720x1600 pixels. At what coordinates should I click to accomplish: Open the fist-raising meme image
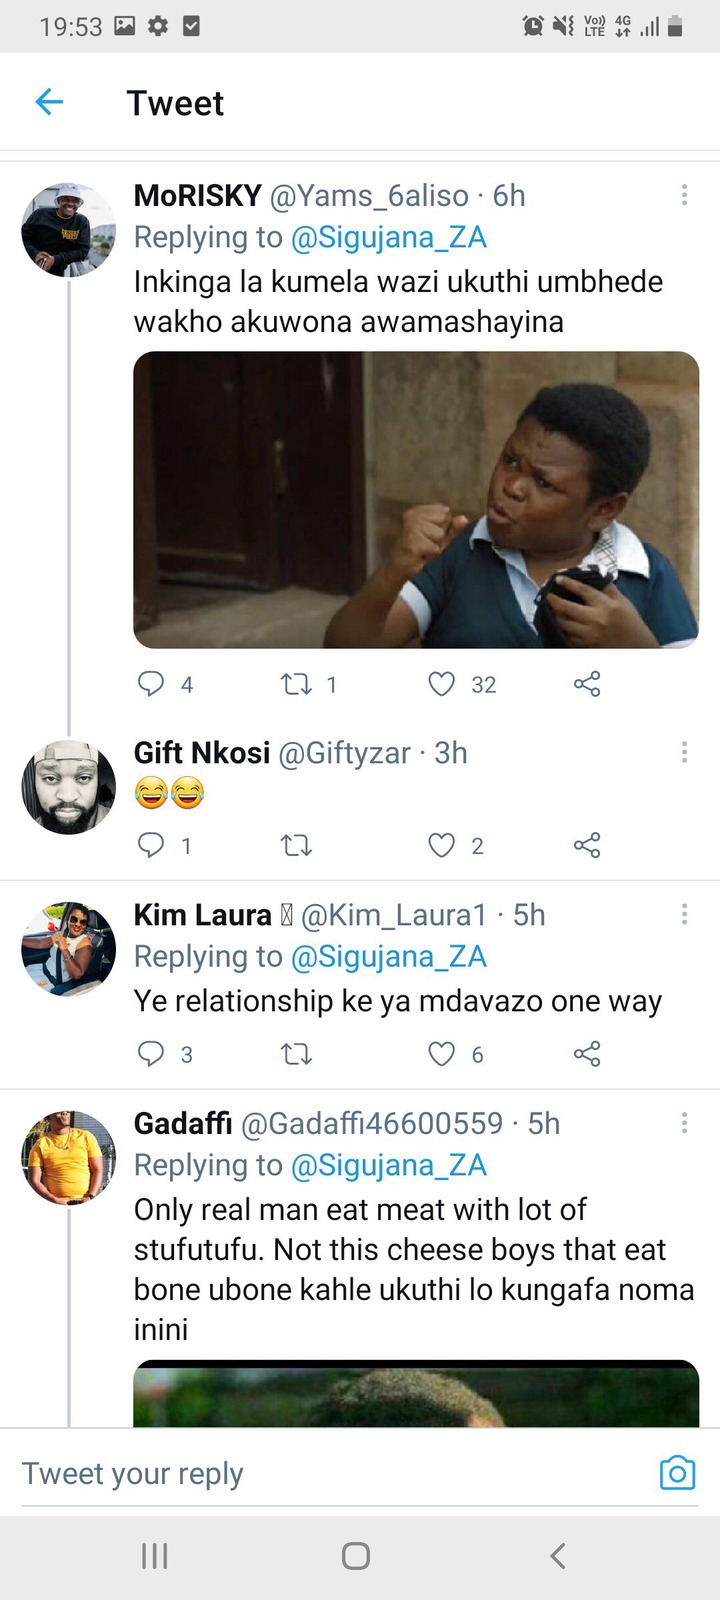(416, 500)
